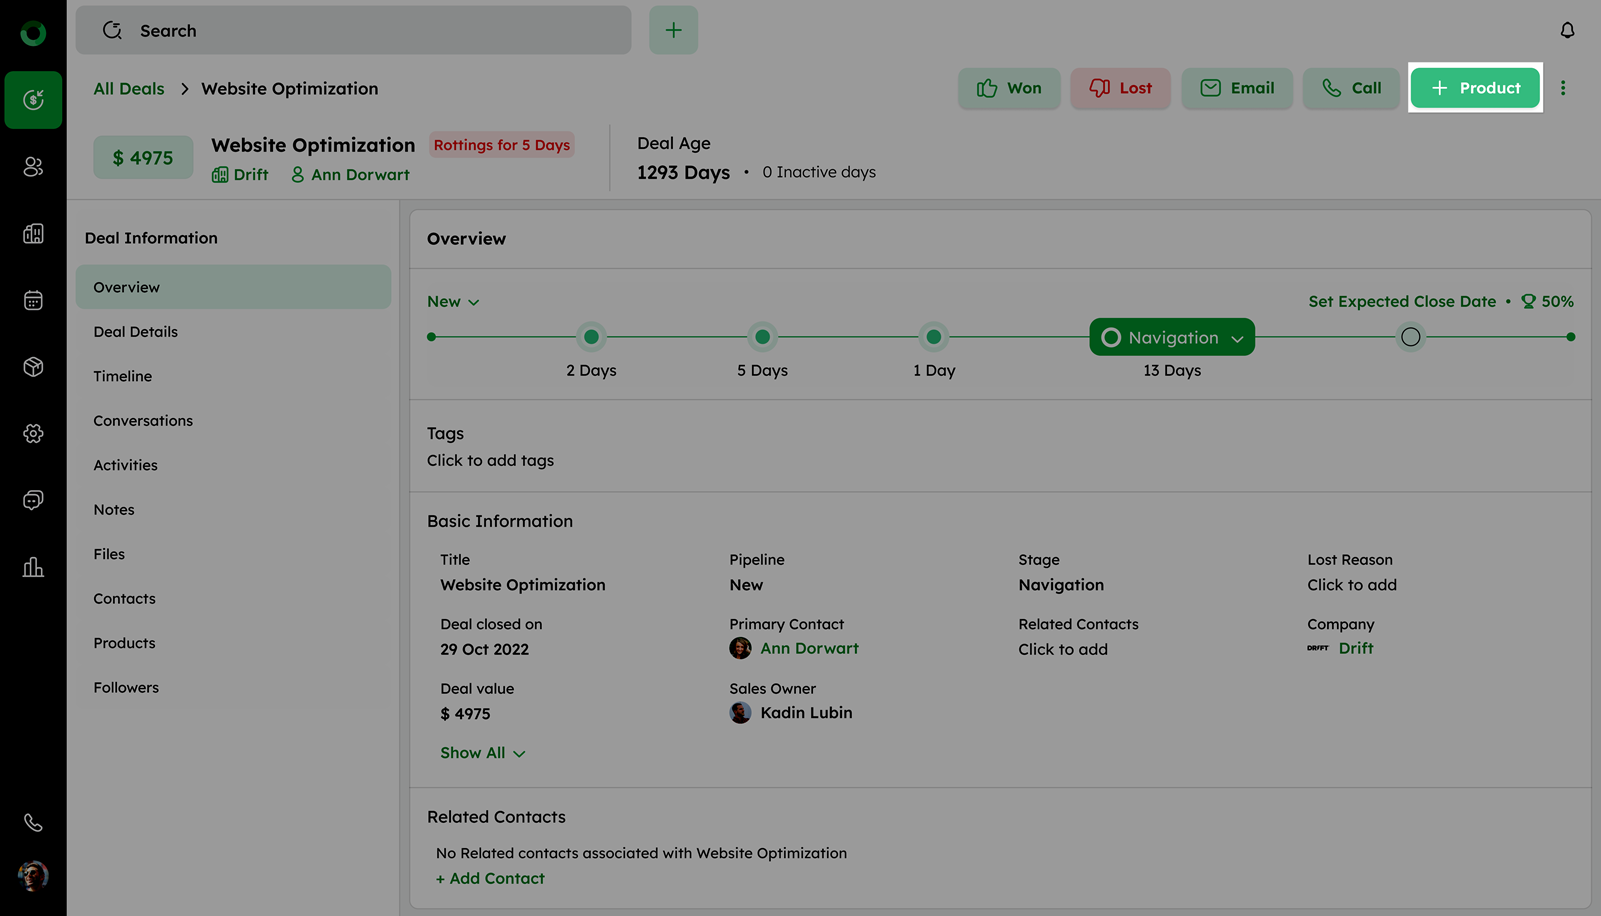
Task: Open the settings gear in sidebar
Action: 33,433
